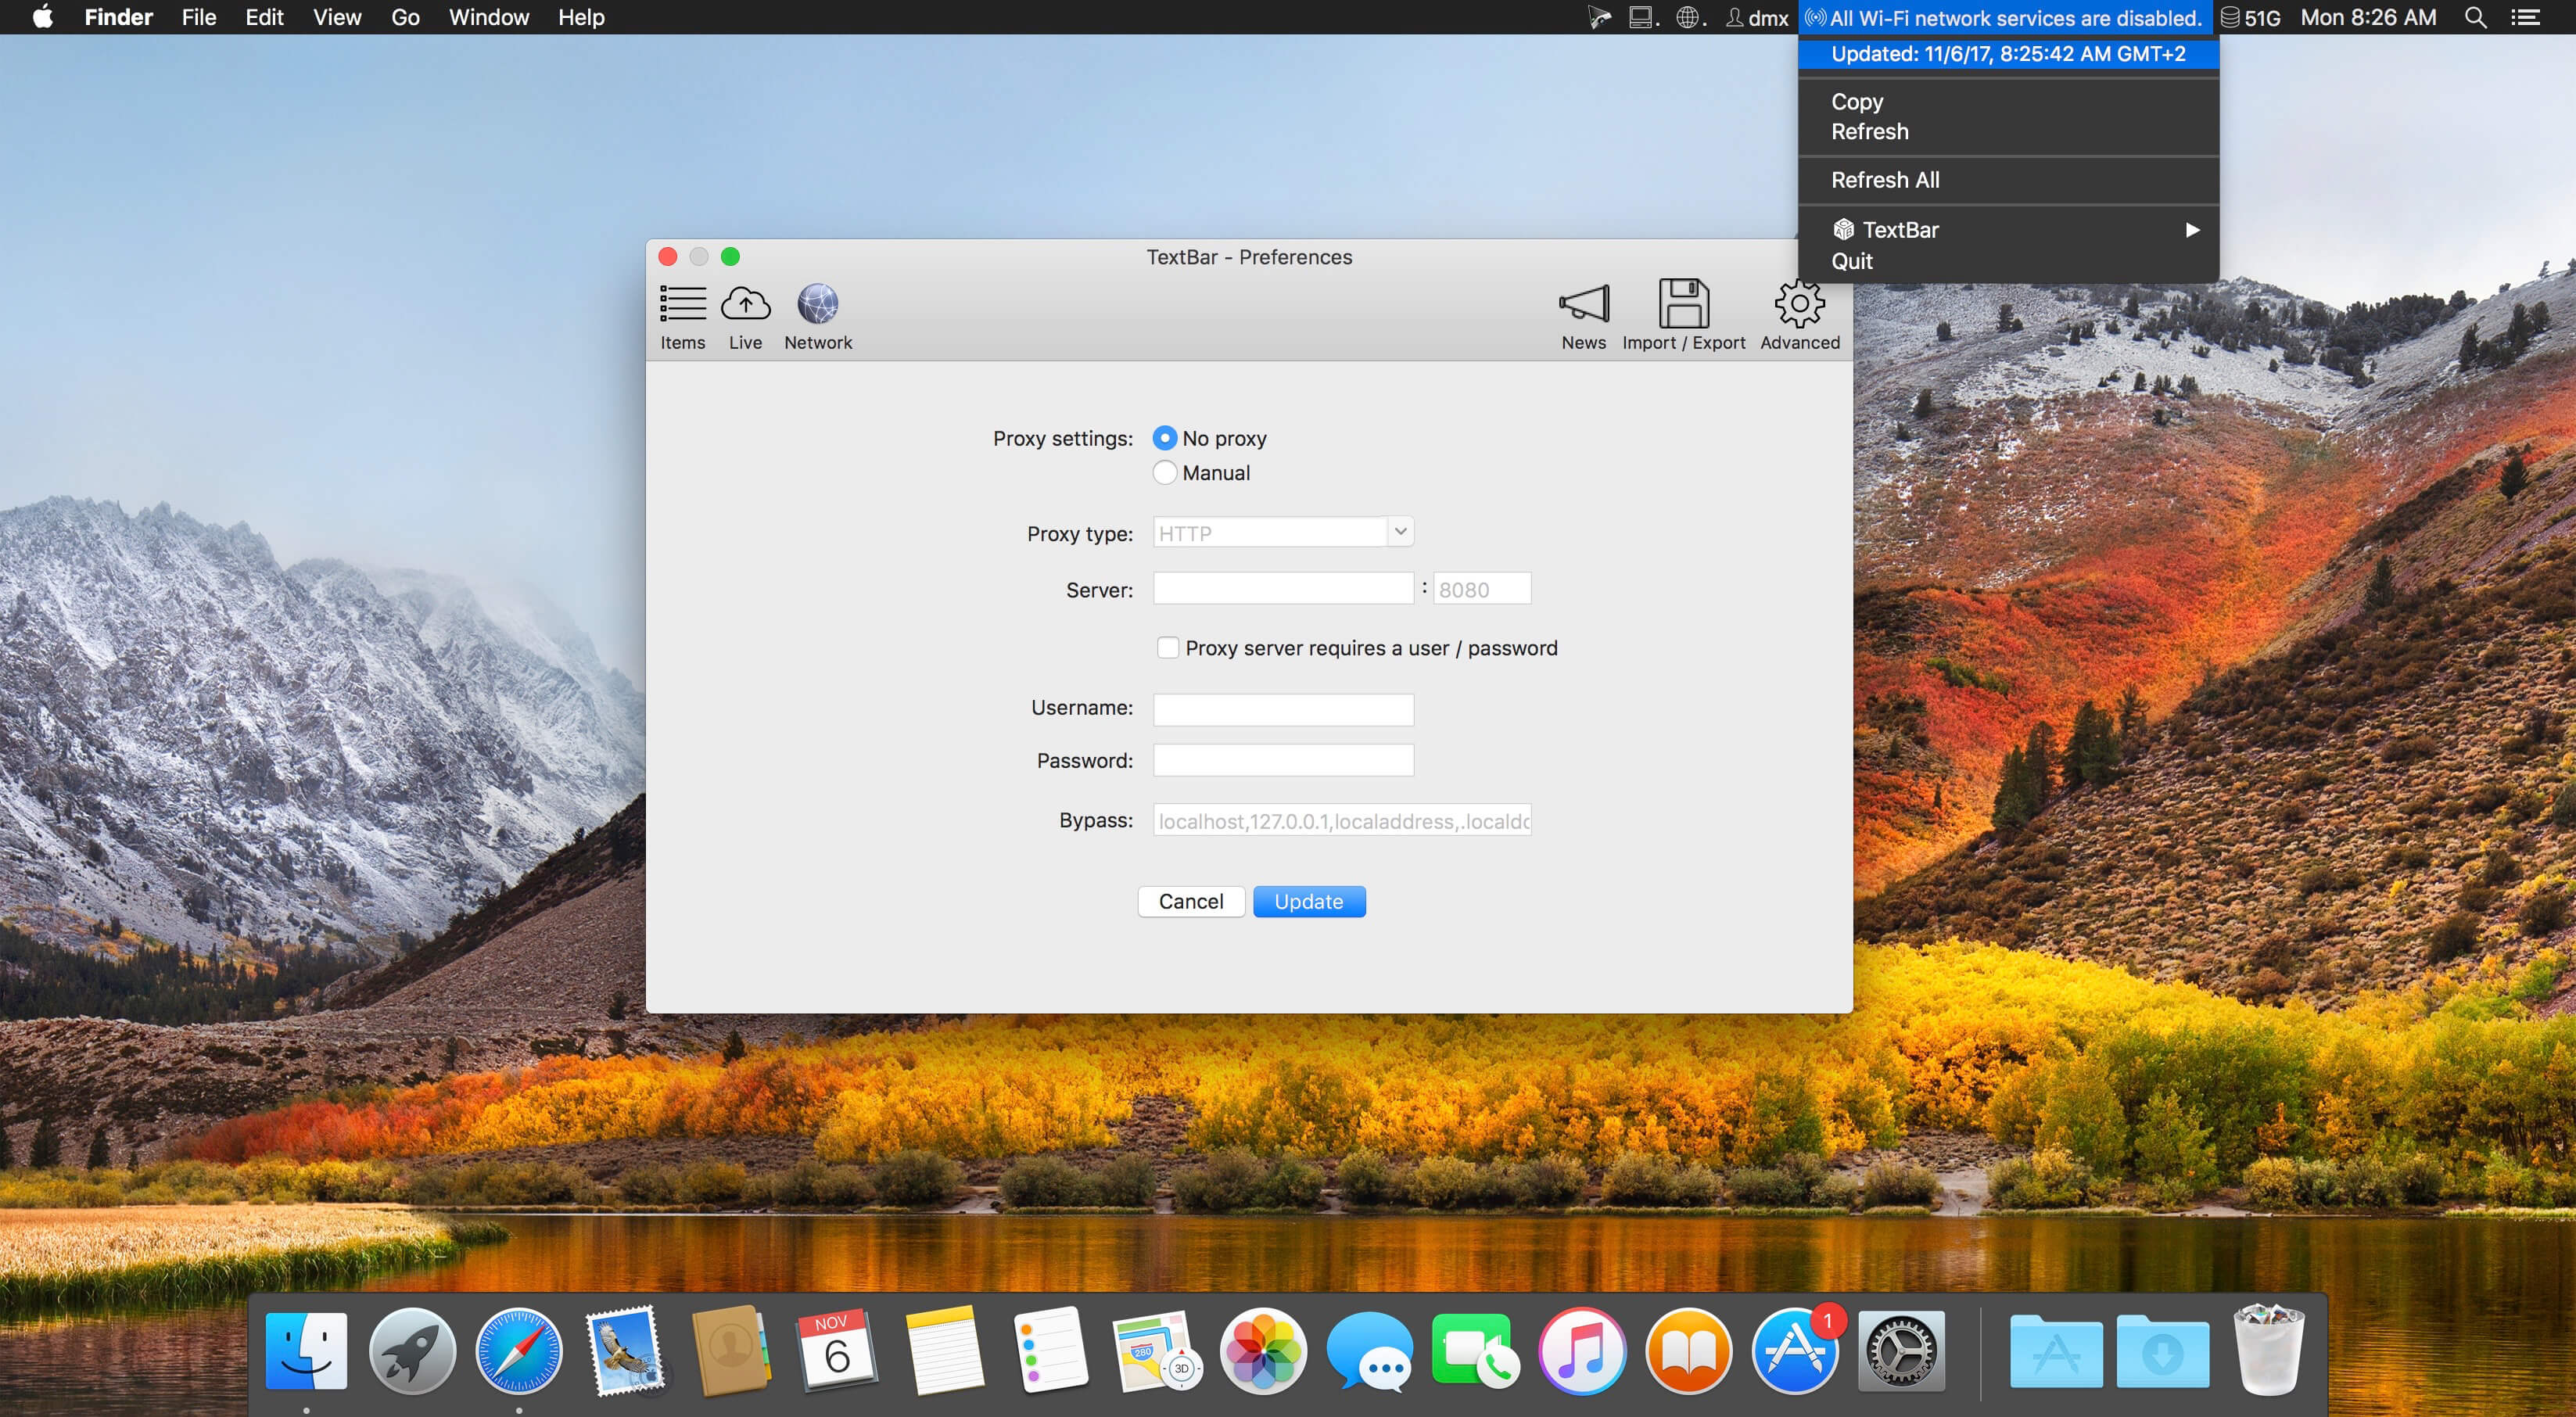
Task: Open the Import / Export pane
Action: click(1683, 316)
